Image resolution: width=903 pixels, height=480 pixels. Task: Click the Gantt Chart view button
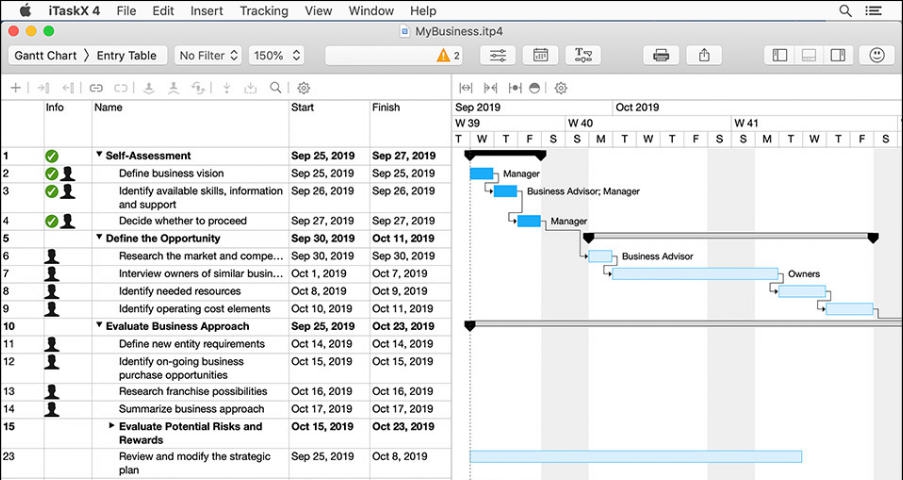(x=45, y=55)
